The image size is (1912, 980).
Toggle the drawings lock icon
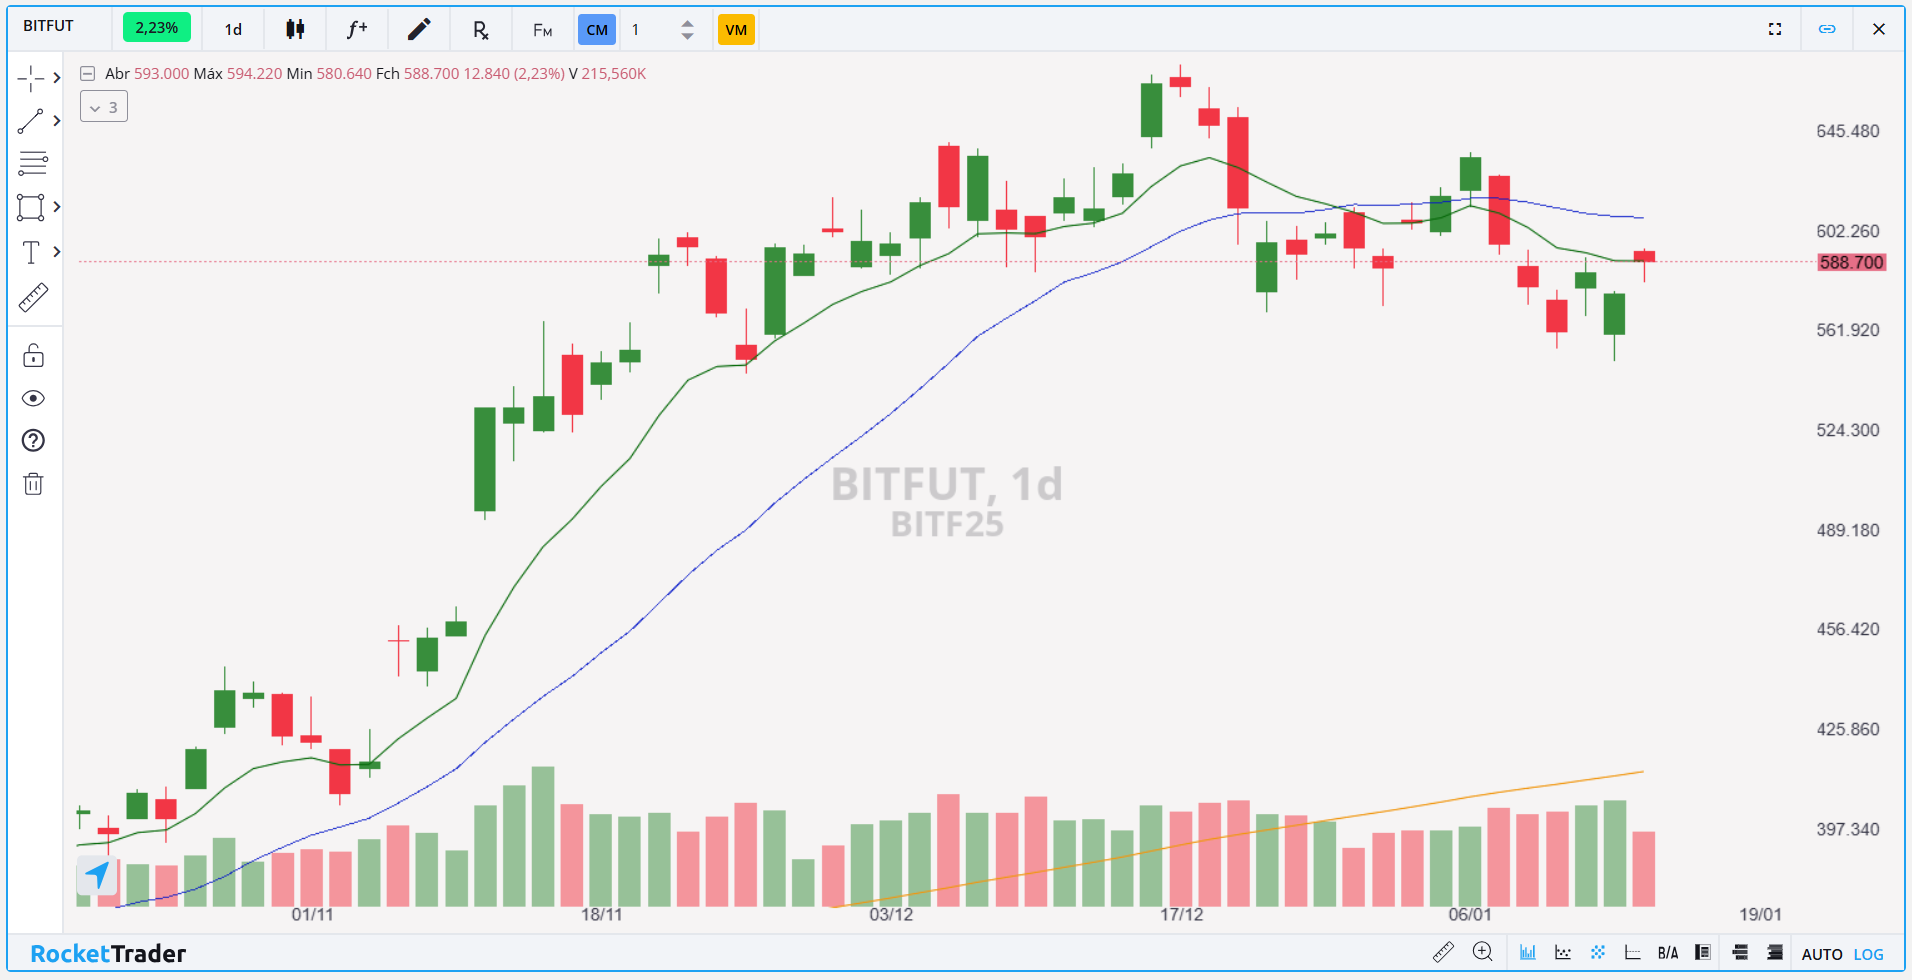(33, 355)
